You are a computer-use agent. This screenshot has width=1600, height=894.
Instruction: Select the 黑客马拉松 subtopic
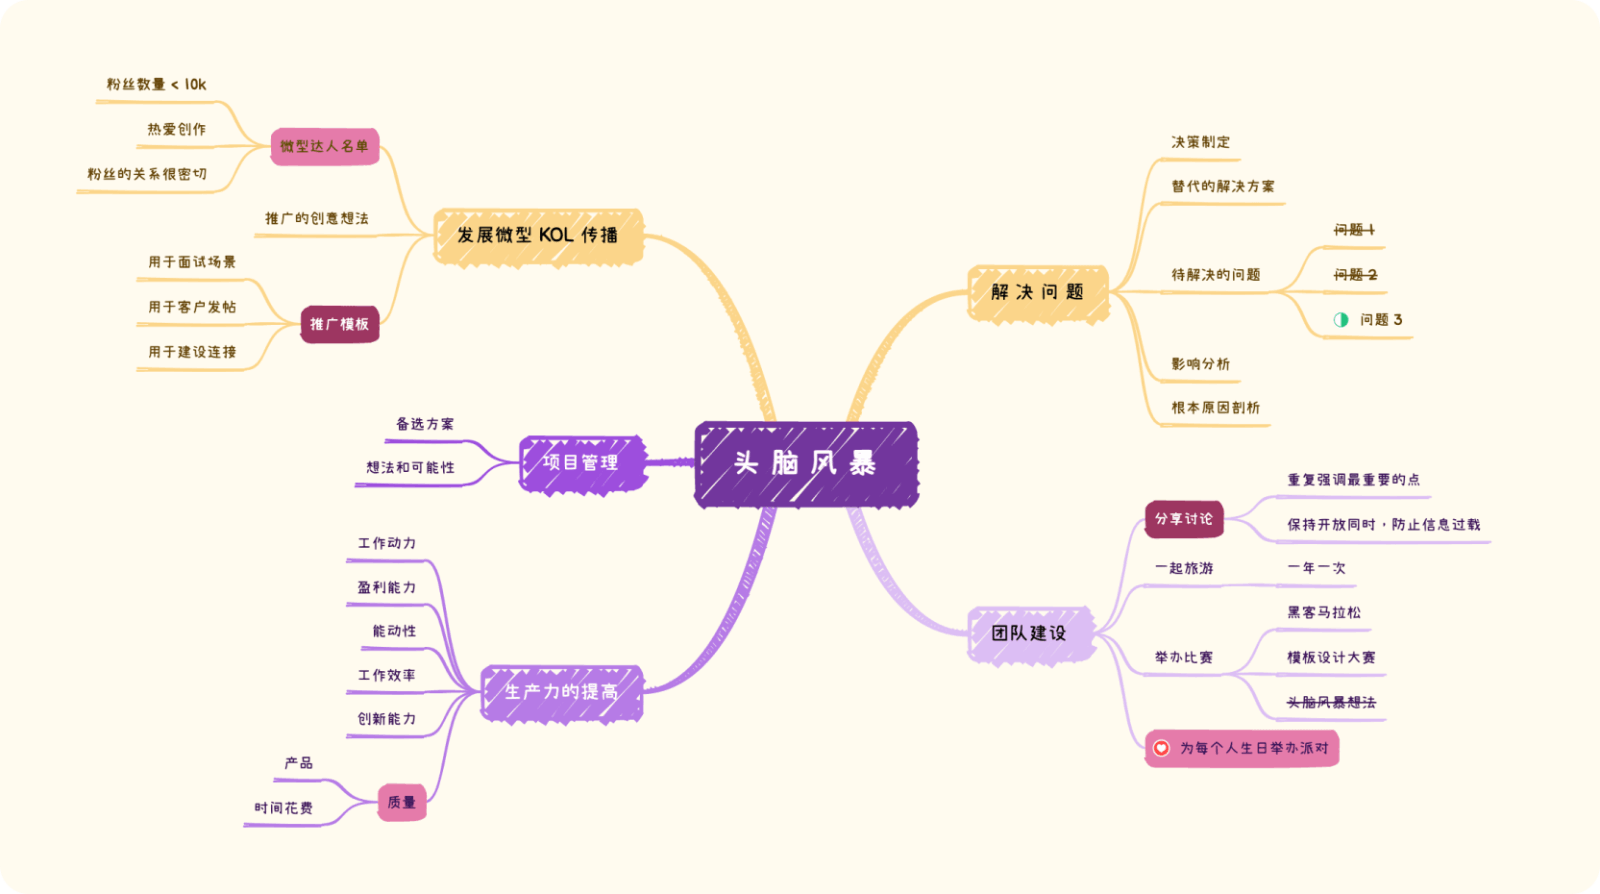(1324, 613)
